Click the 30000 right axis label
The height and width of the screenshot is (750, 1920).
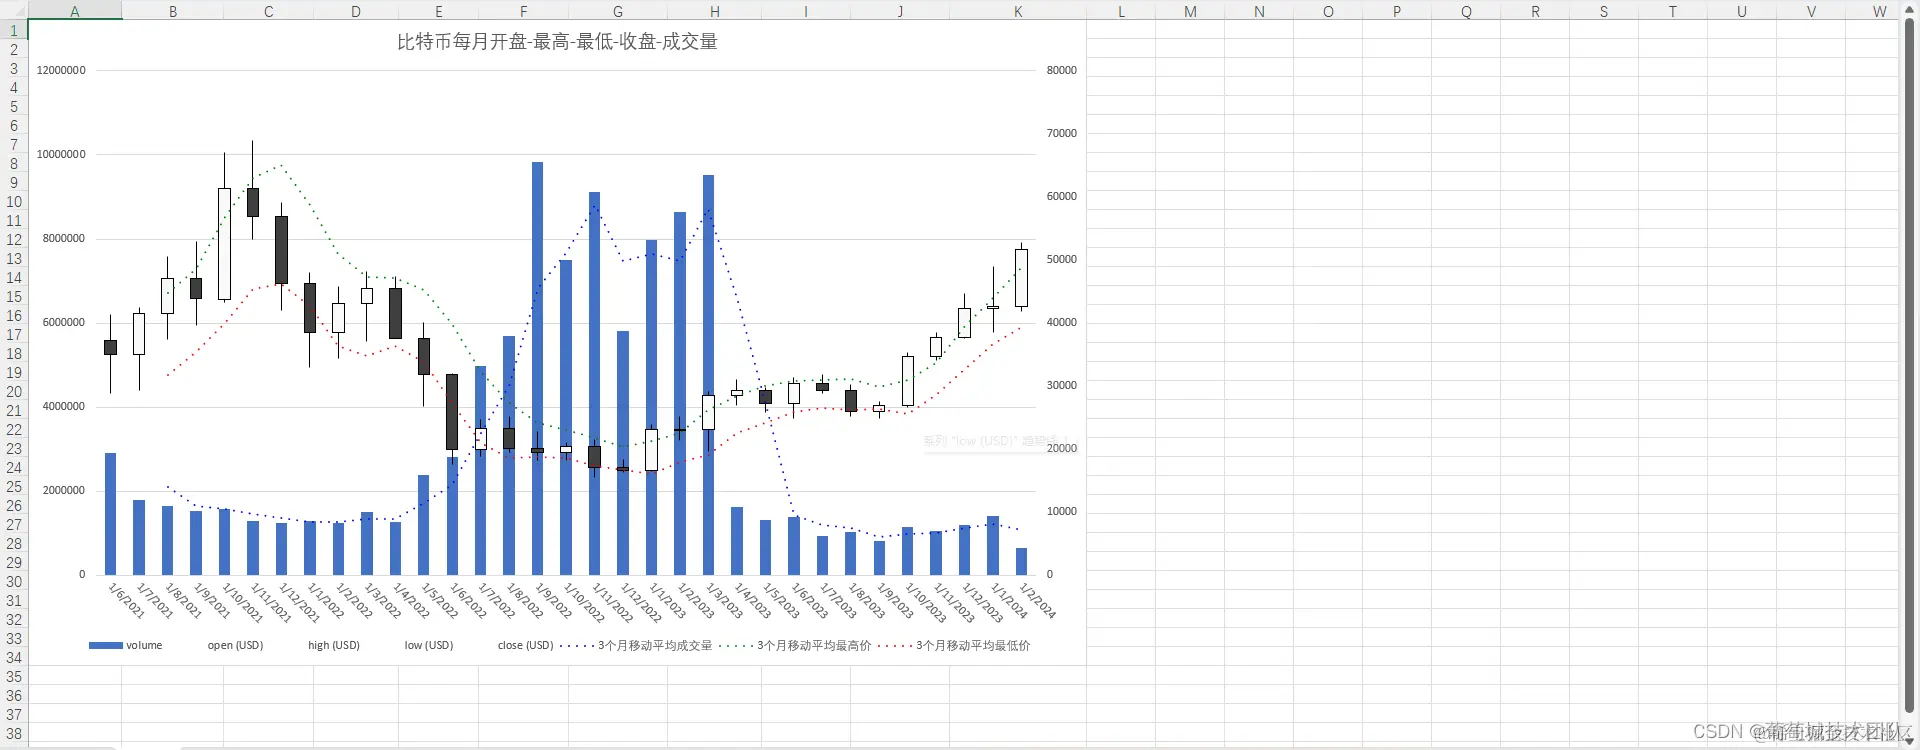[1062, 385]
